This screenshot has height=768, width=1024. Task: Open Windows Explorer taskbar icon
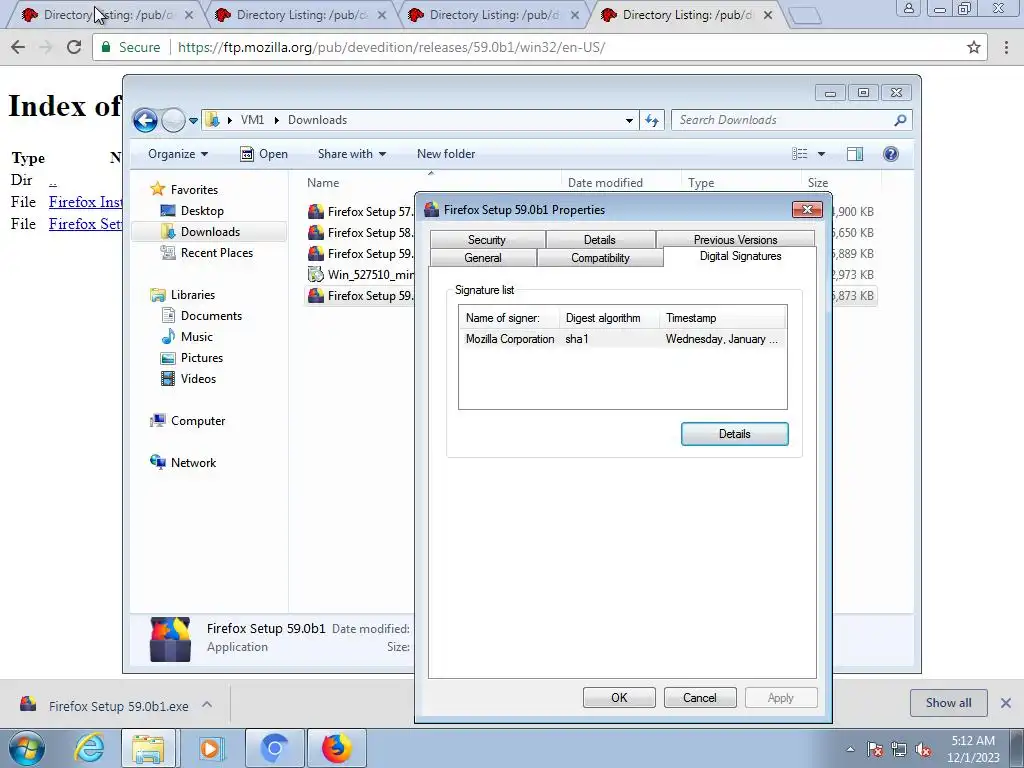pyautogui.click(x=148, y=748)
